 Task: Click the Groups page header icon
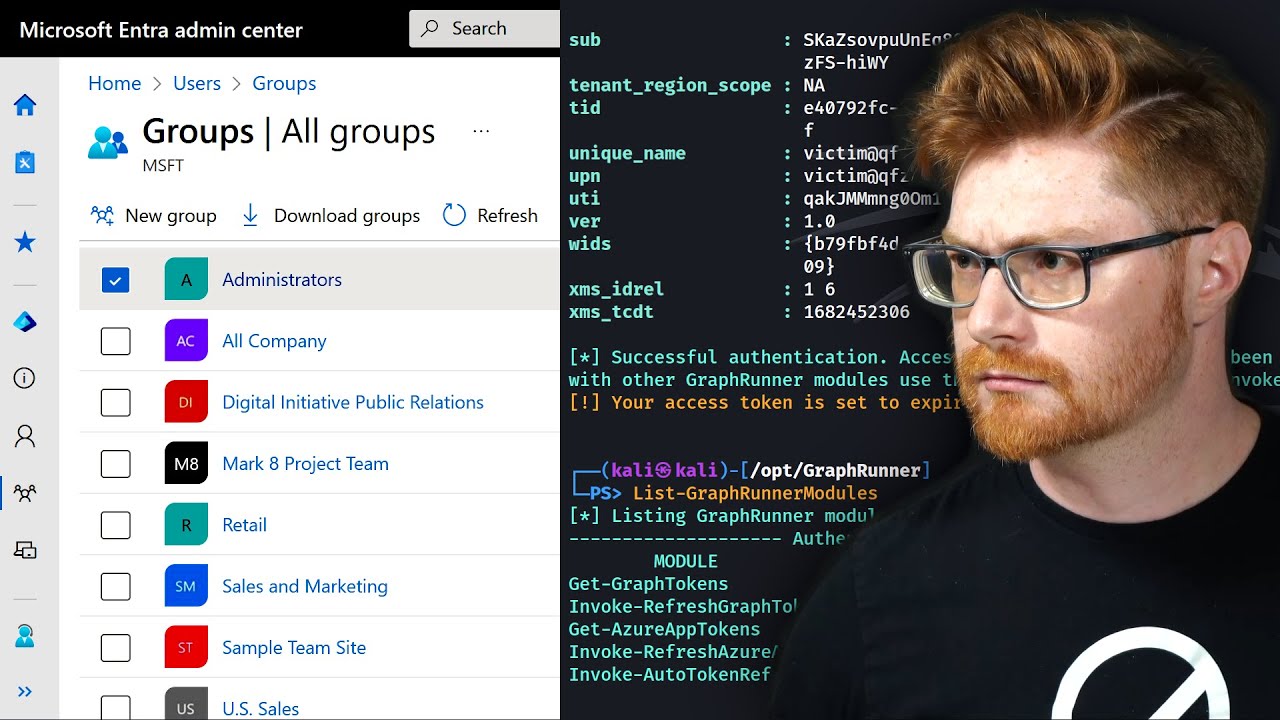tap(107, 143)
